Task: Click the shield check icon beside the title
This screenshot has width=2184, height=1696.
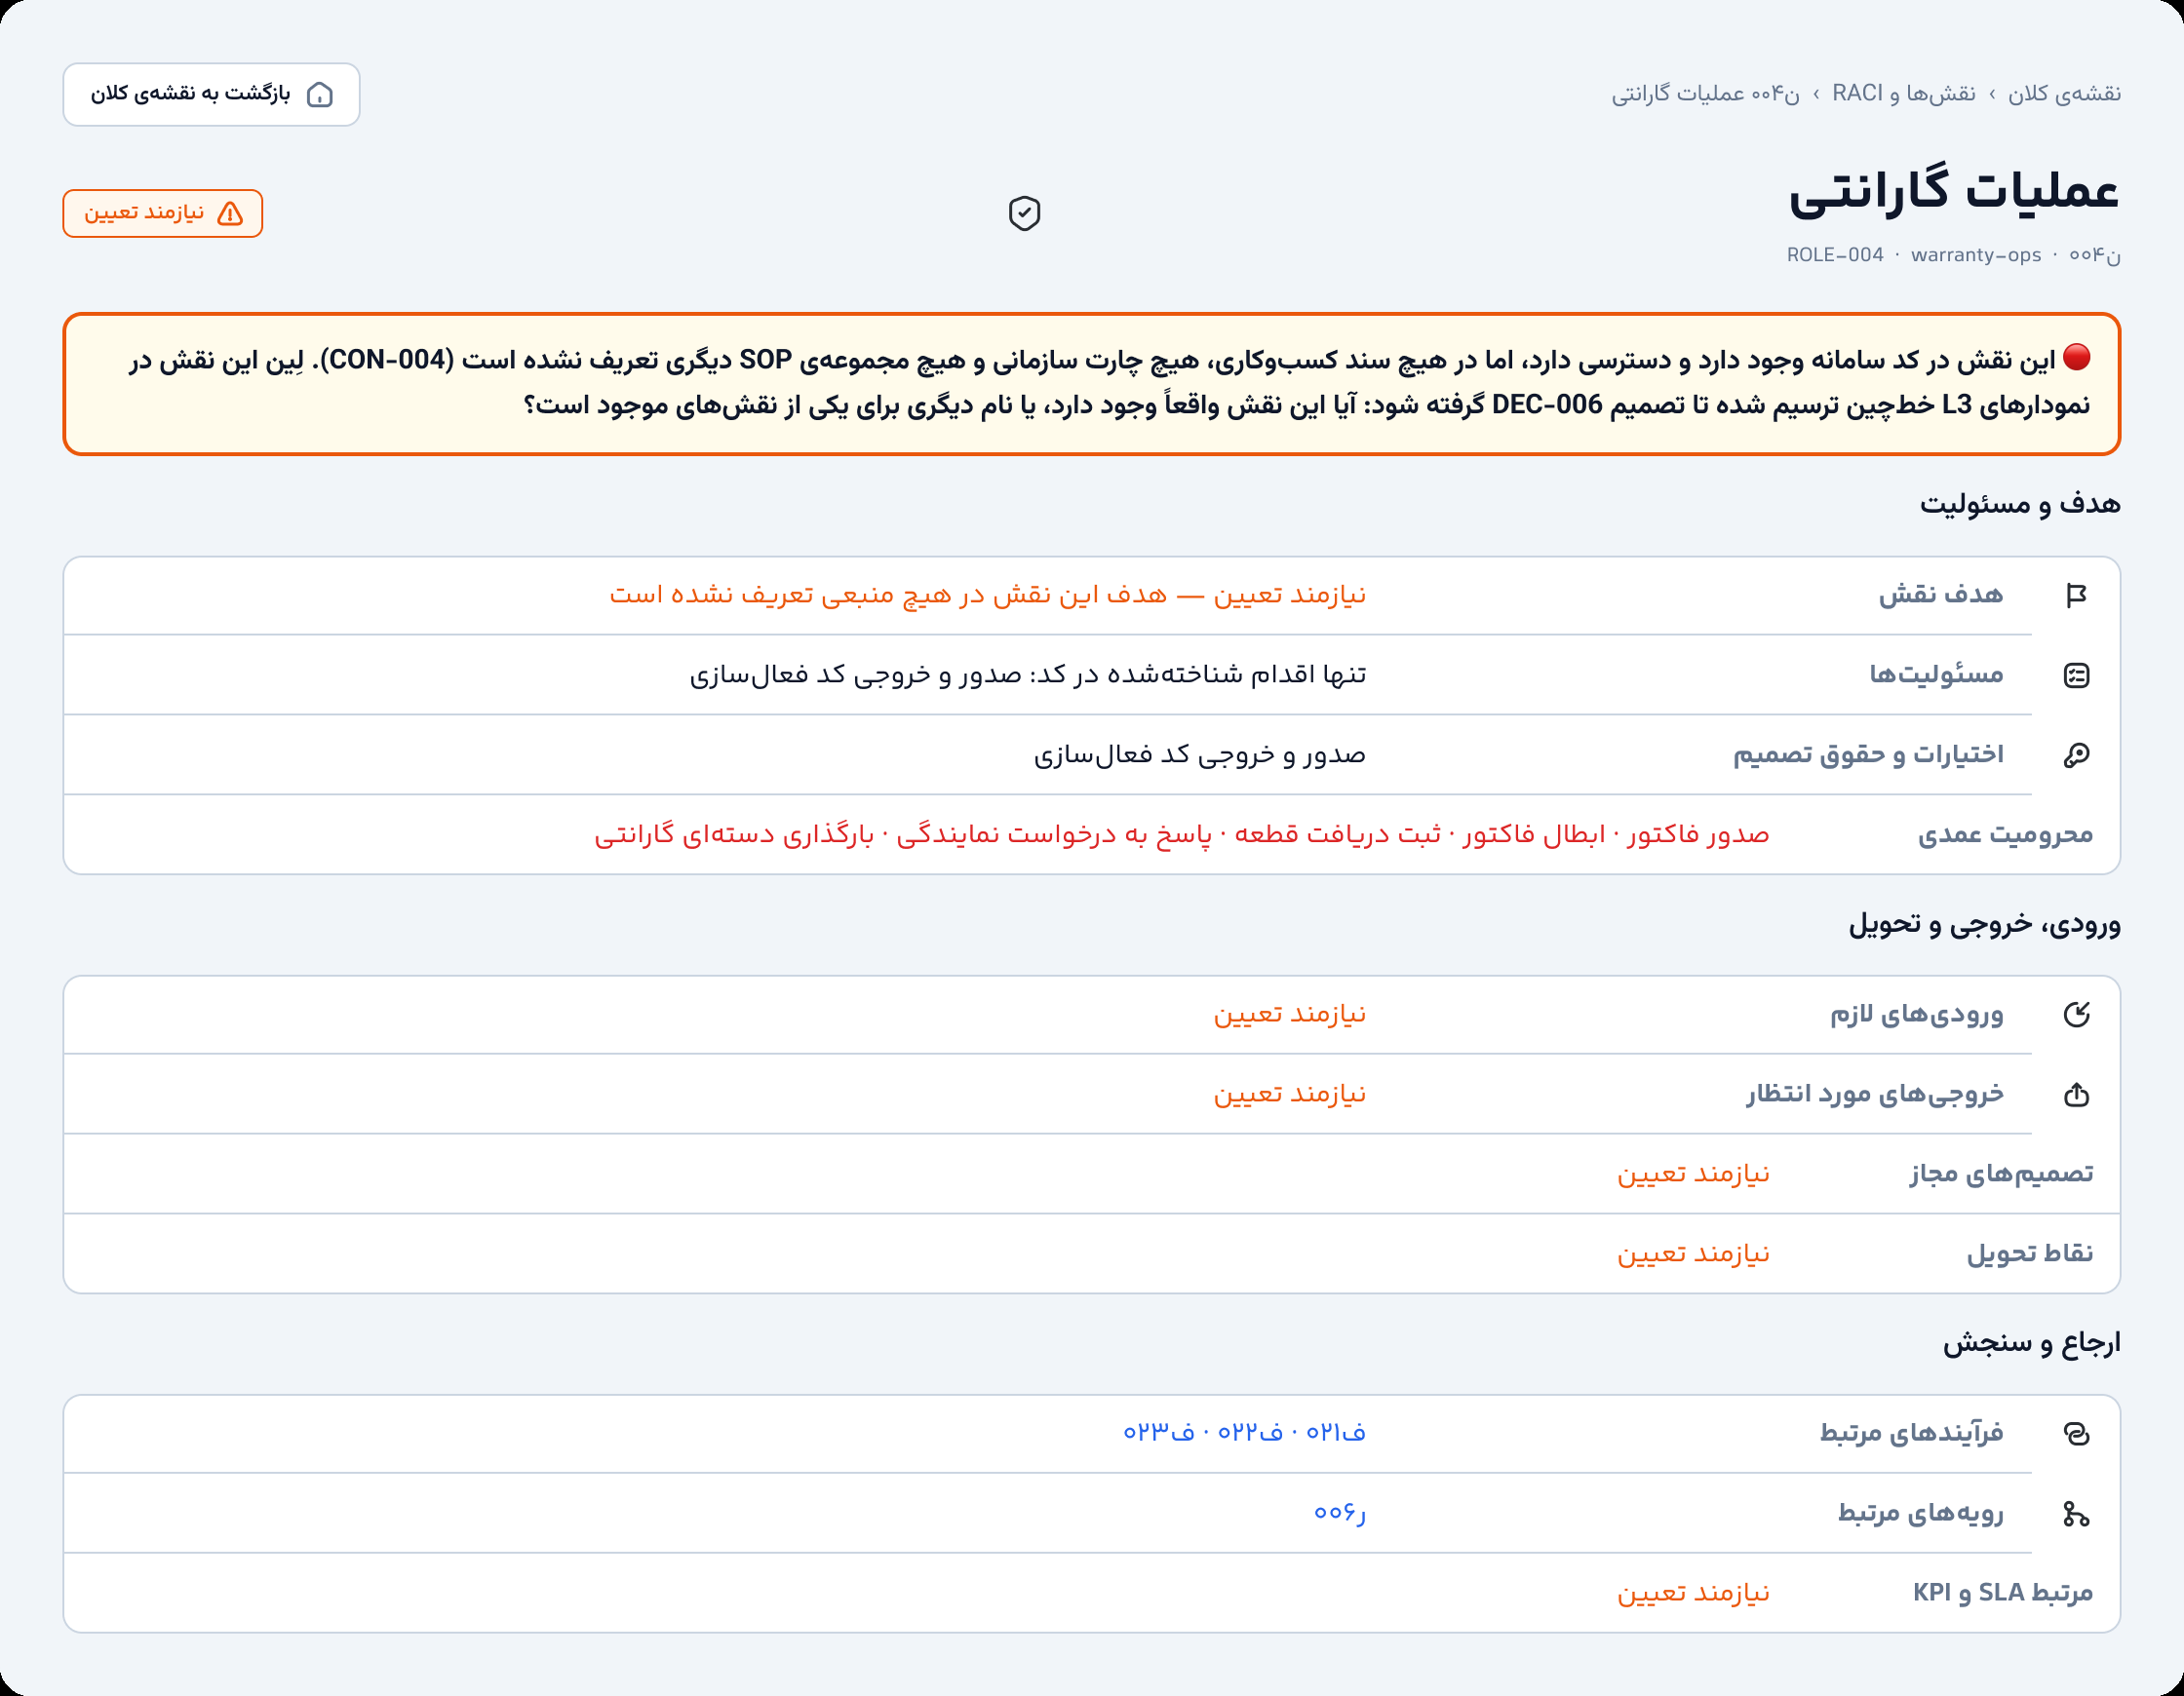Action: (x=1024, y=213)
